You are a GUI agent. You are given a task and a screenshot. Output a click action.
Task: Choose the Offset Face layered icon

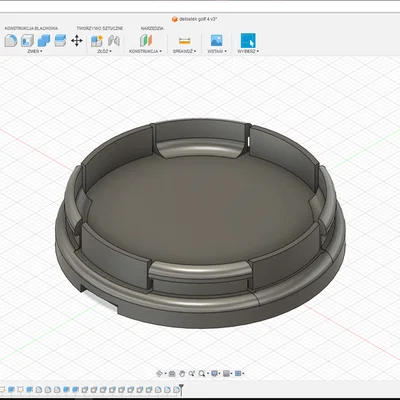click(x=60, y=41)
